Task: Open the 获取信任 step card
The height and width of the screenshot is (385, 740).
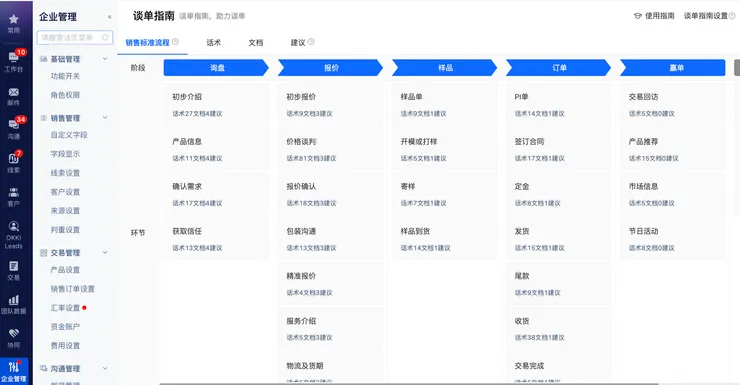Action: [217, 239]
